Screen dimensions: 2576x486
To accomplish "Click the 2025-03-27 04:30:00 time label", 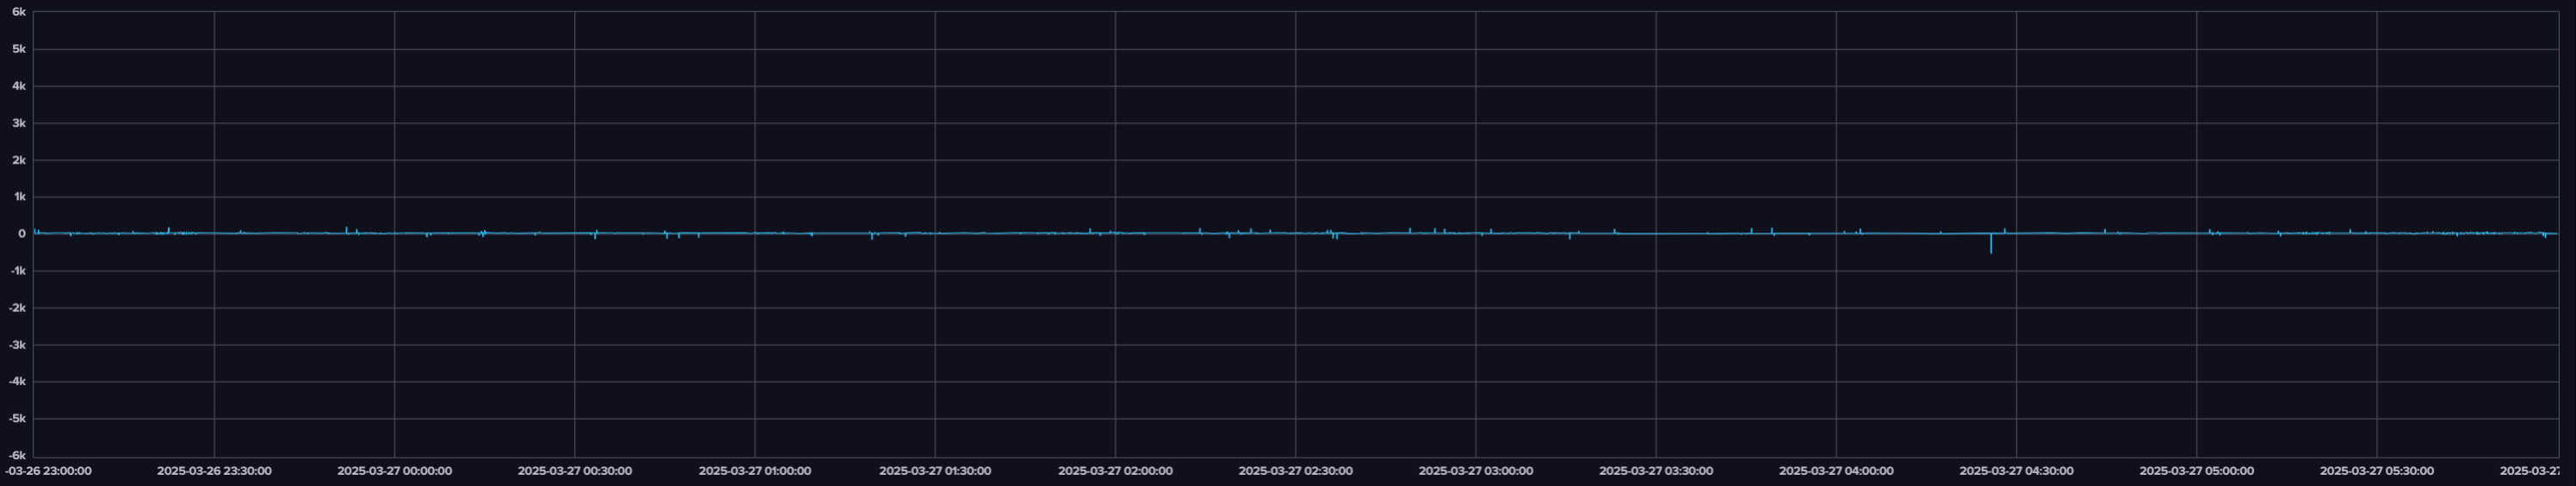I will (2016, 471).
